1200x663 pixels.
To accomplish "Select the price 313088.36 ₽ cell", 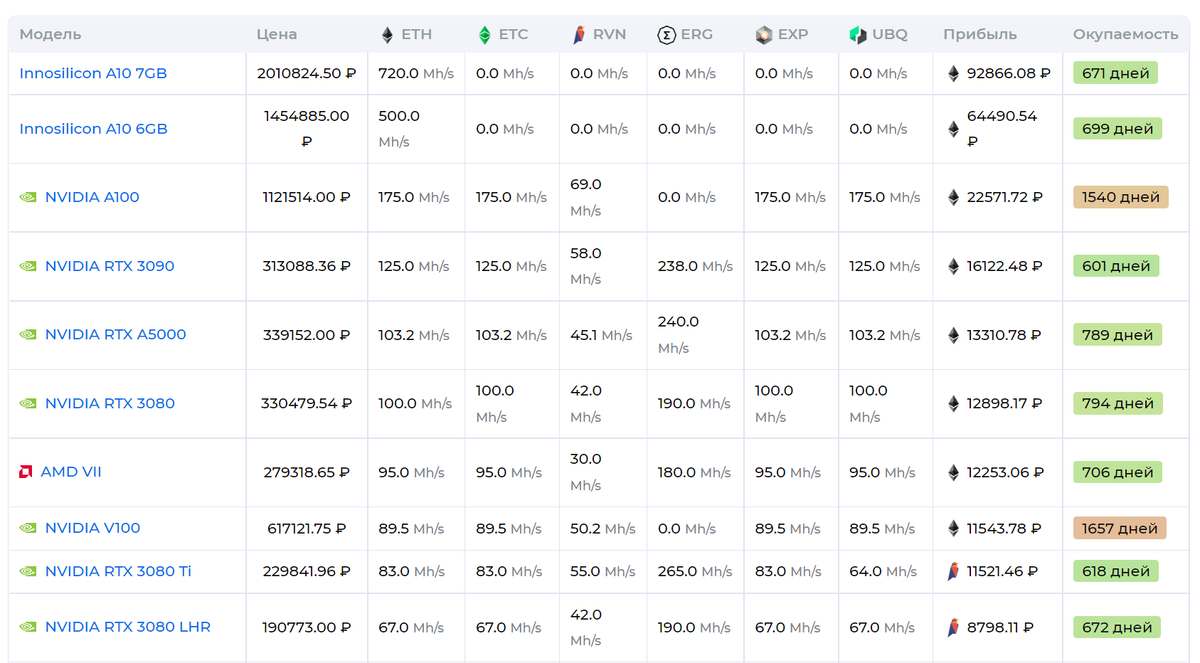I will click(x=307, y=267).
